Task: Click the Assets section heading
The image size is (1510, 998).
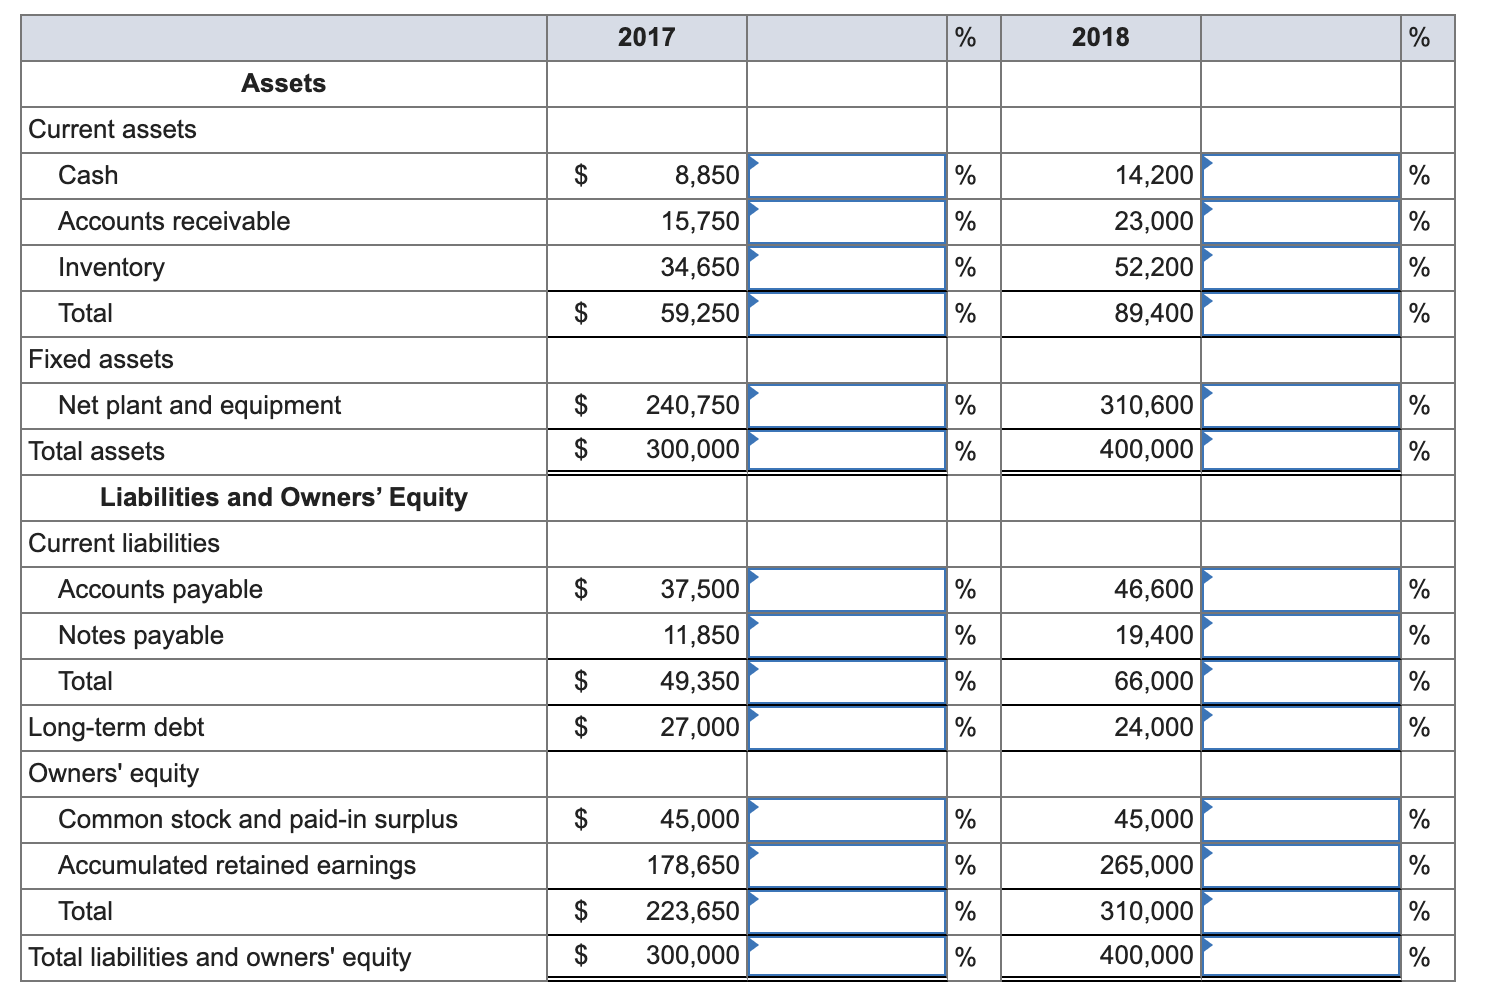Action: 284,83
